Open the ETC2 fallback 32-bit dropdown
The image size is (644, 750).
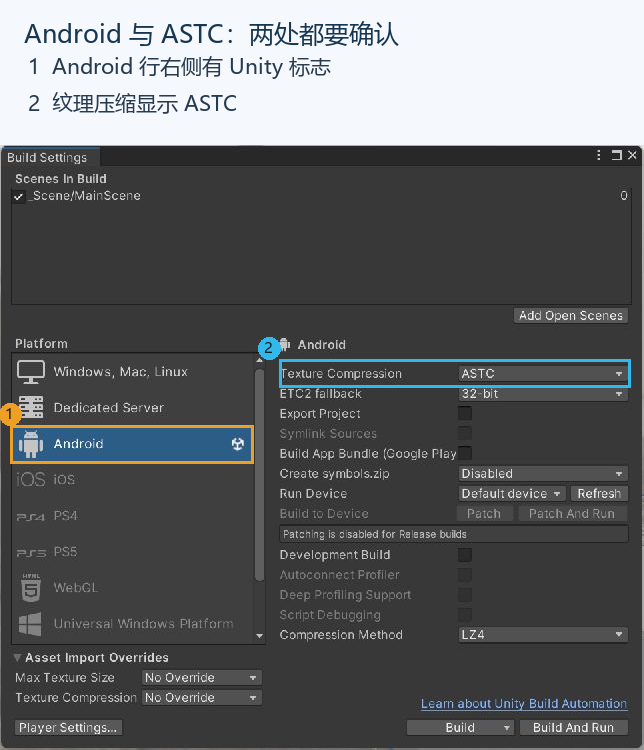(543, 394)
